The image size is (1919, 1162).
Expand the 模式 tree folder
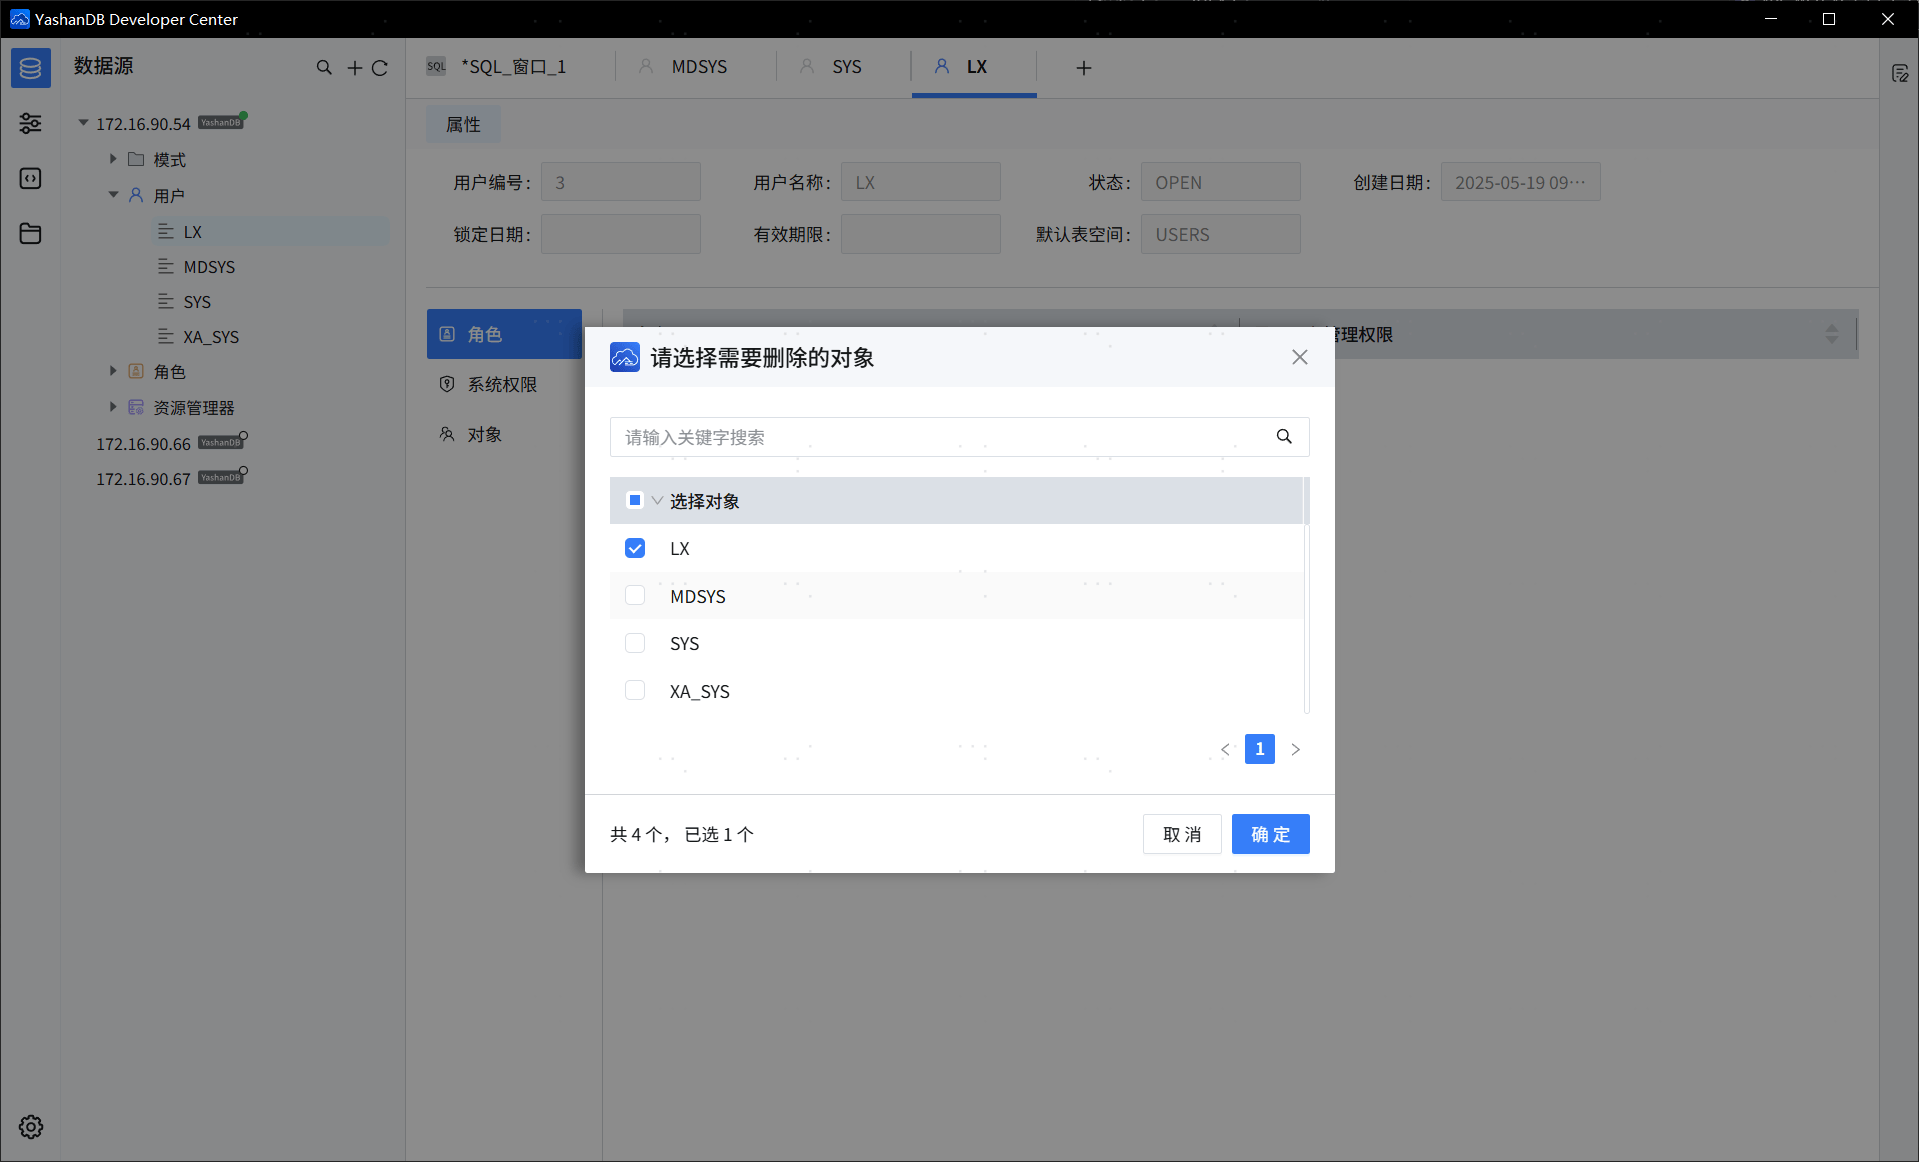(113, 159)
